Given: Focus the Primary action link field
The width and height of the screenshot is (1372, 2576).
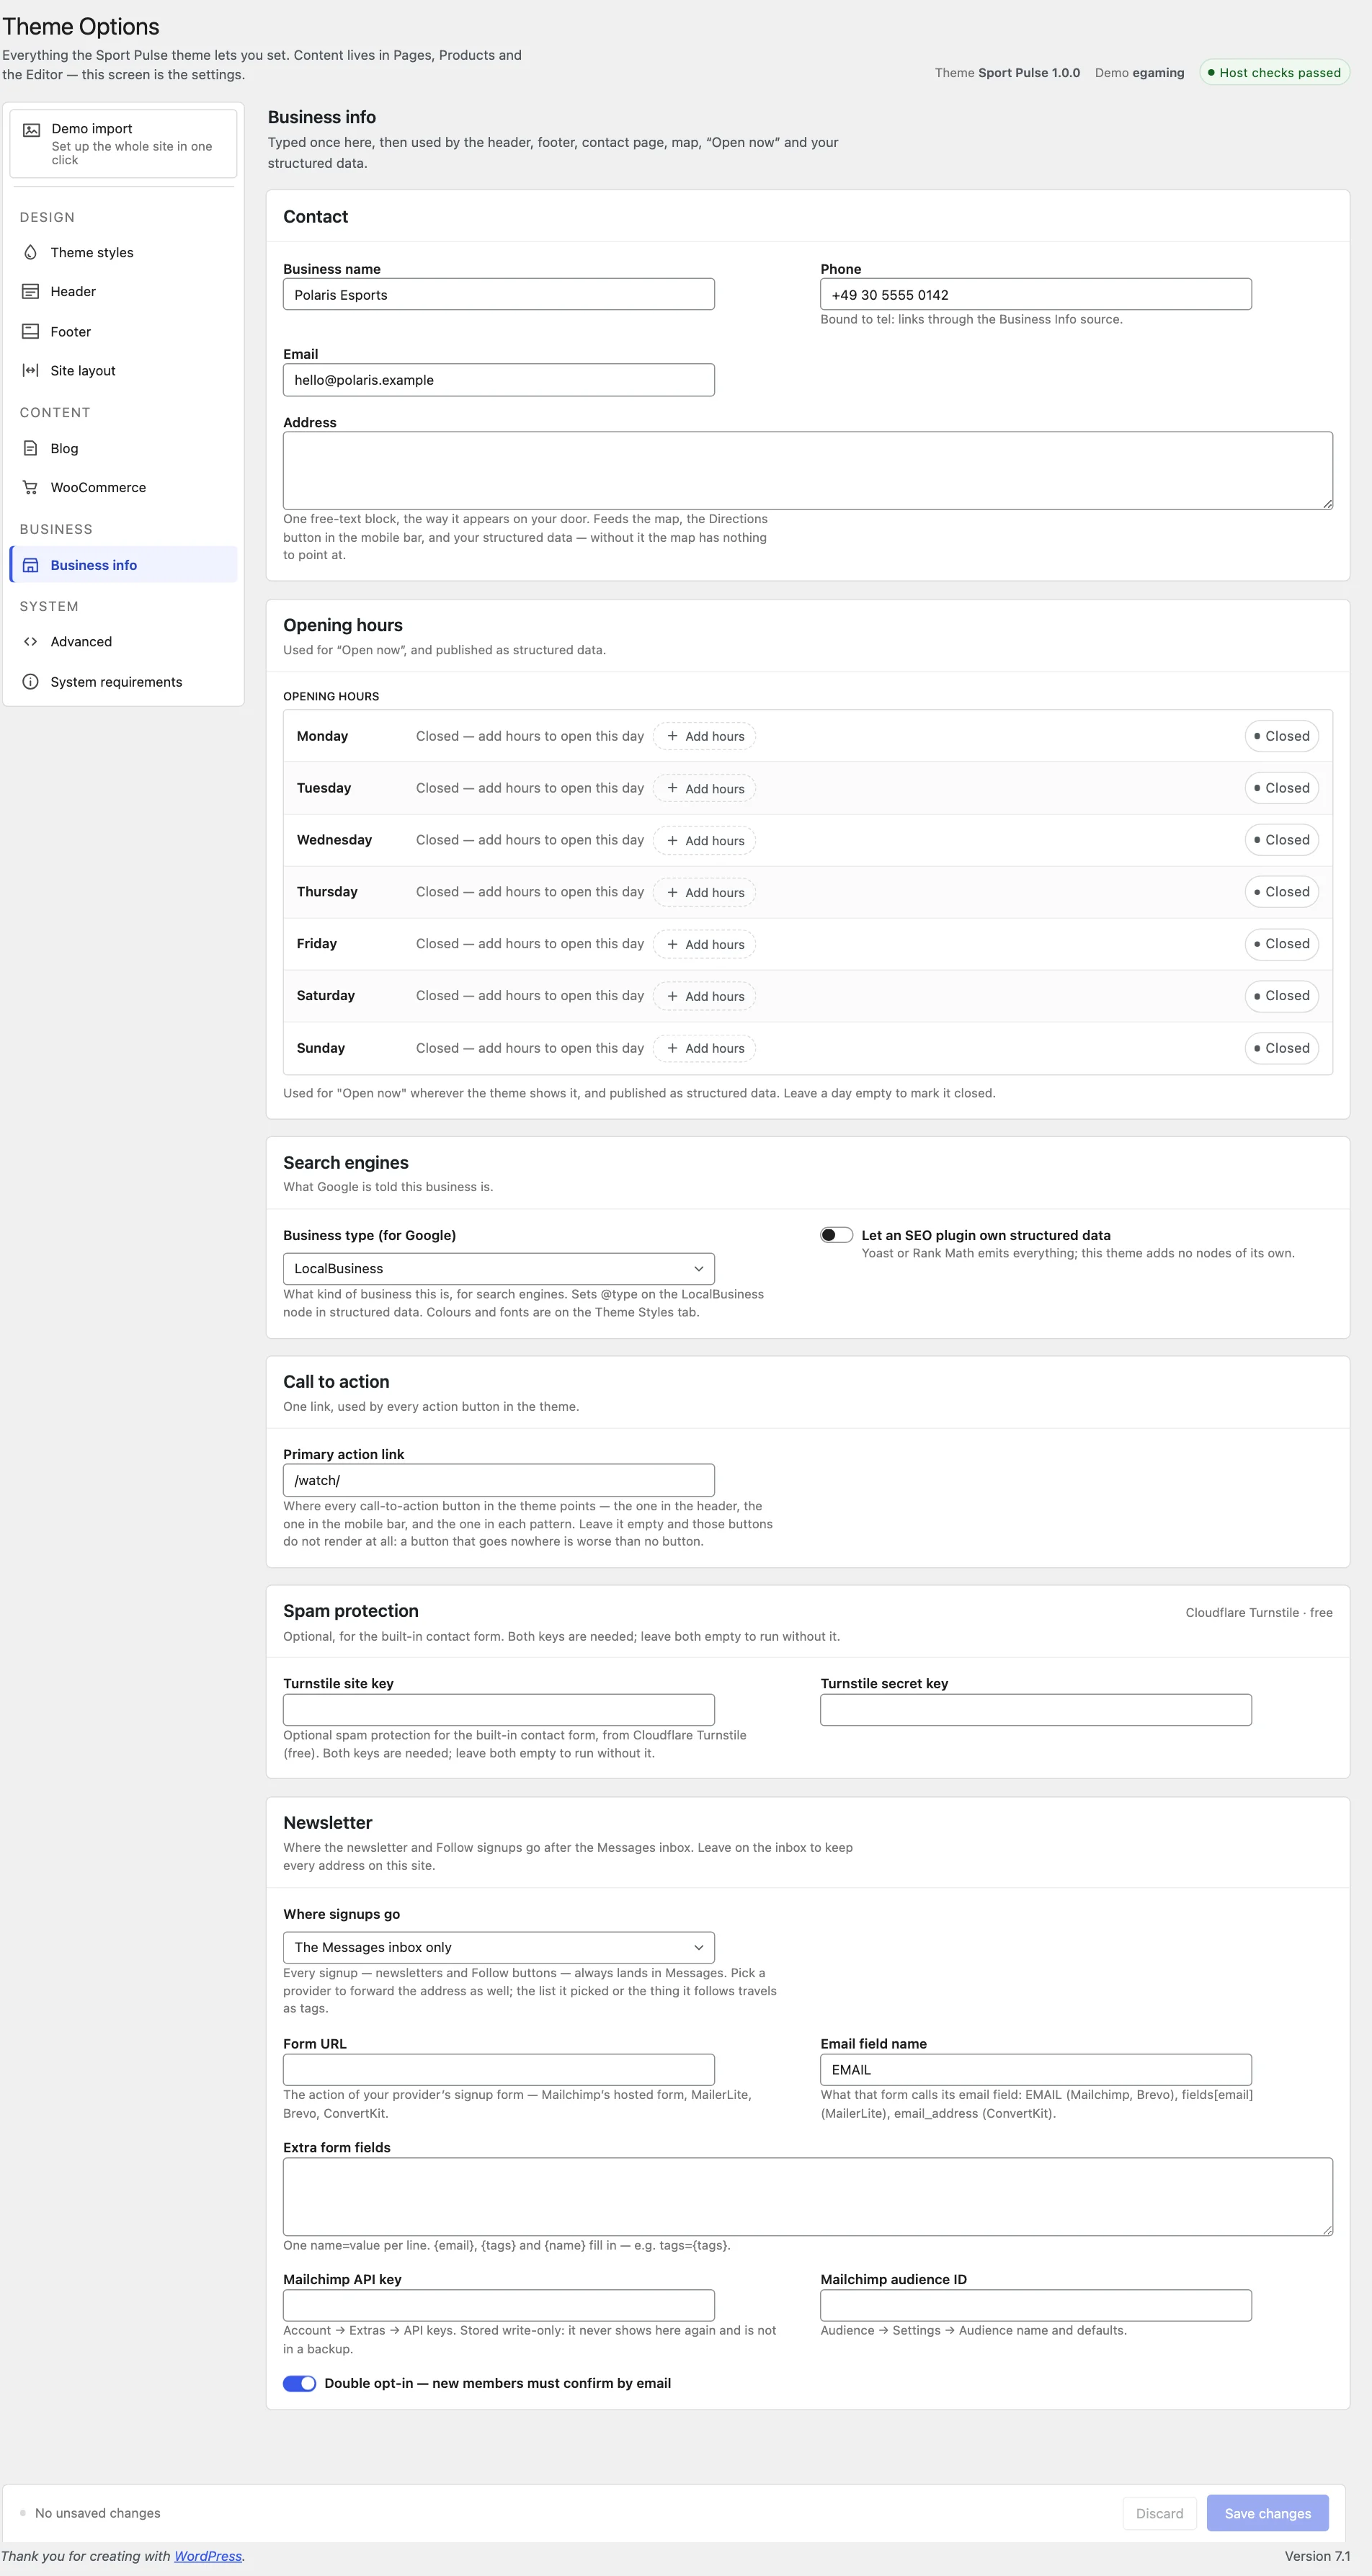Looking at the screenshot, I should tap(498, 1480).
